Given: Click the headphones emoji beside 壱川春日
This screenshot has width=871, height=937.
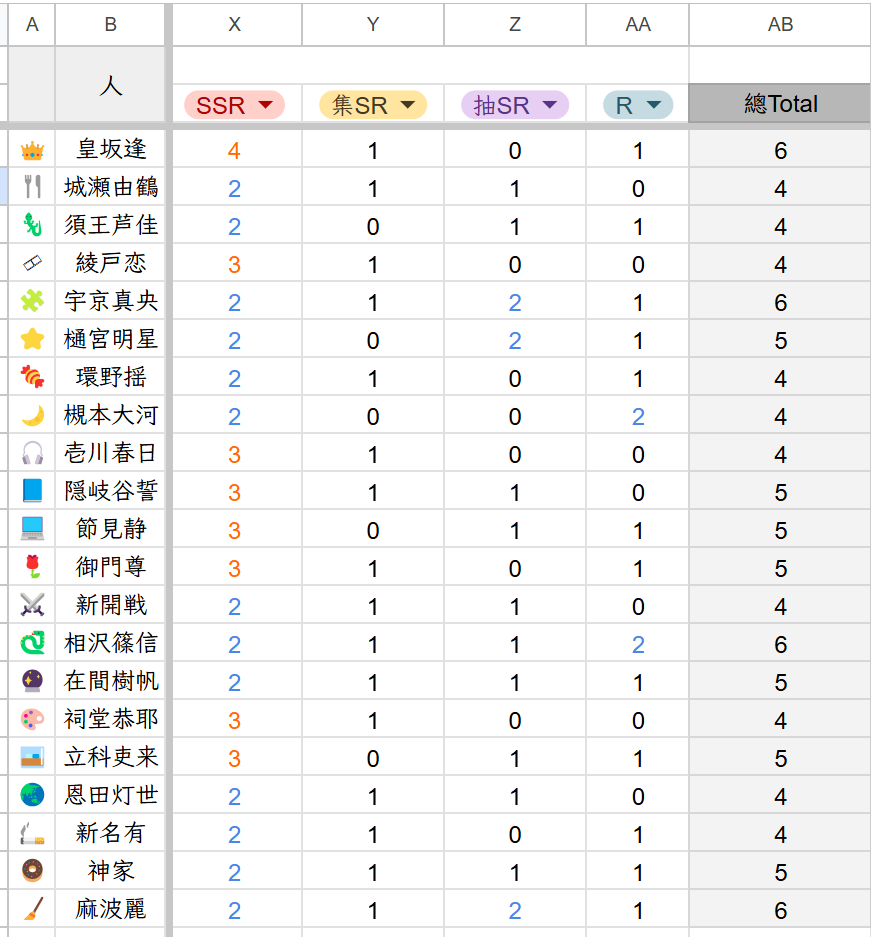Looking at the screenshot, I should pyautogui.click(x=32, y=454).
